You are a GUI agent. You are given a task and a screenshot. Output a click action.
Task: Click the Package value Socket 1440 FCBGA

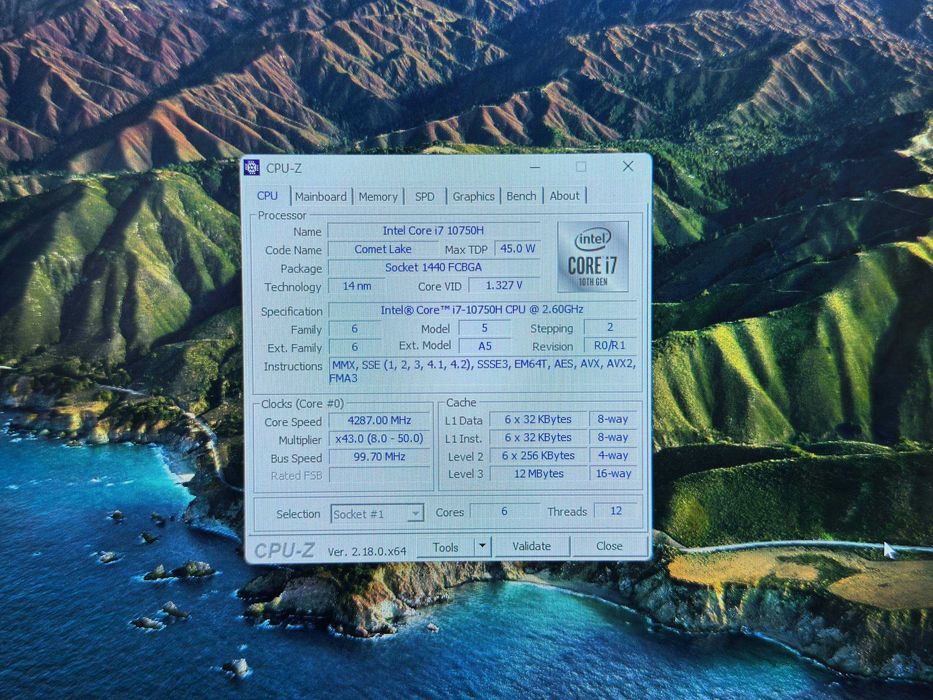433,267
